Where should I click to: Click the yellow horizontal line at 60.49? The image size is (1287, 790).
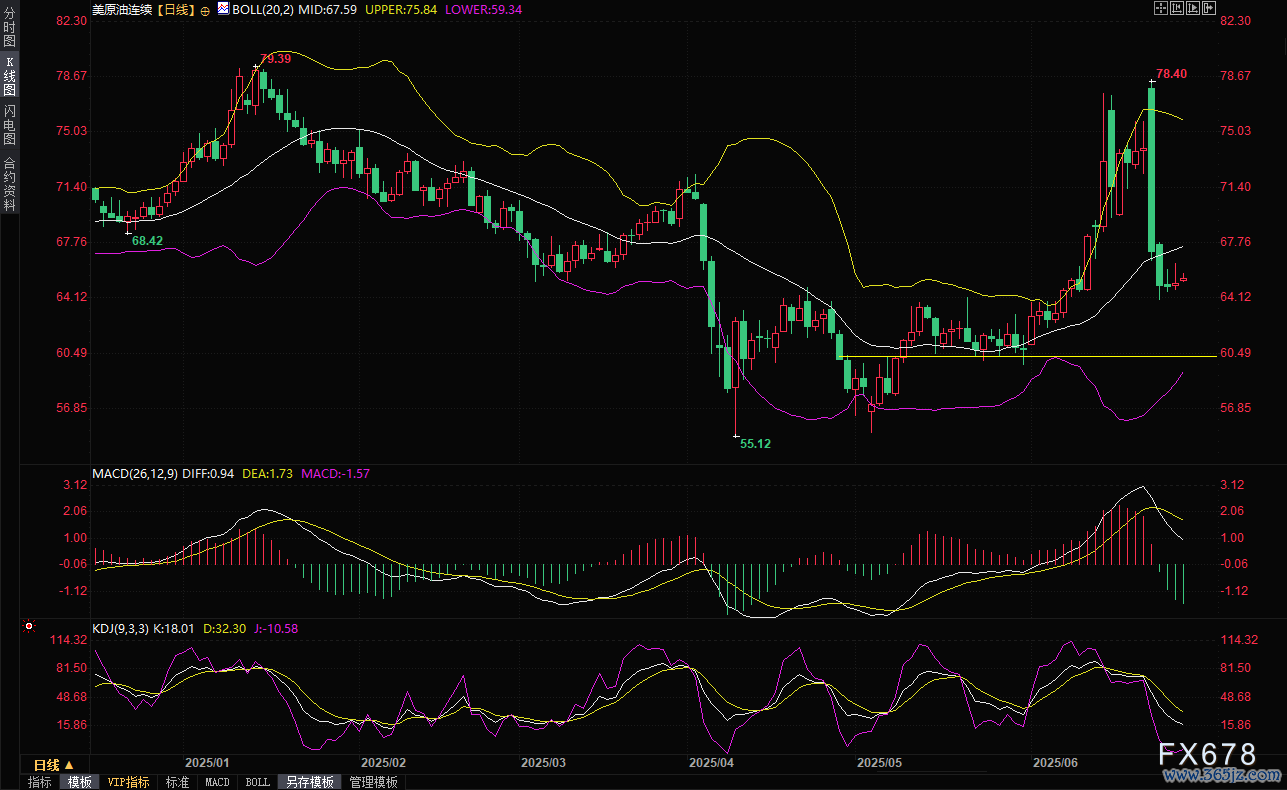(x=1030, y=356)
